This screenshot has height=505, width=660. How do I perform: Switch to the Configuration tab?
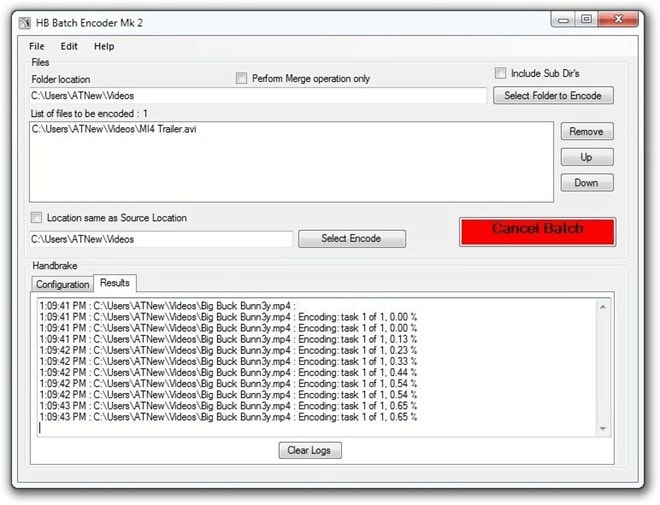coord(62,284)
